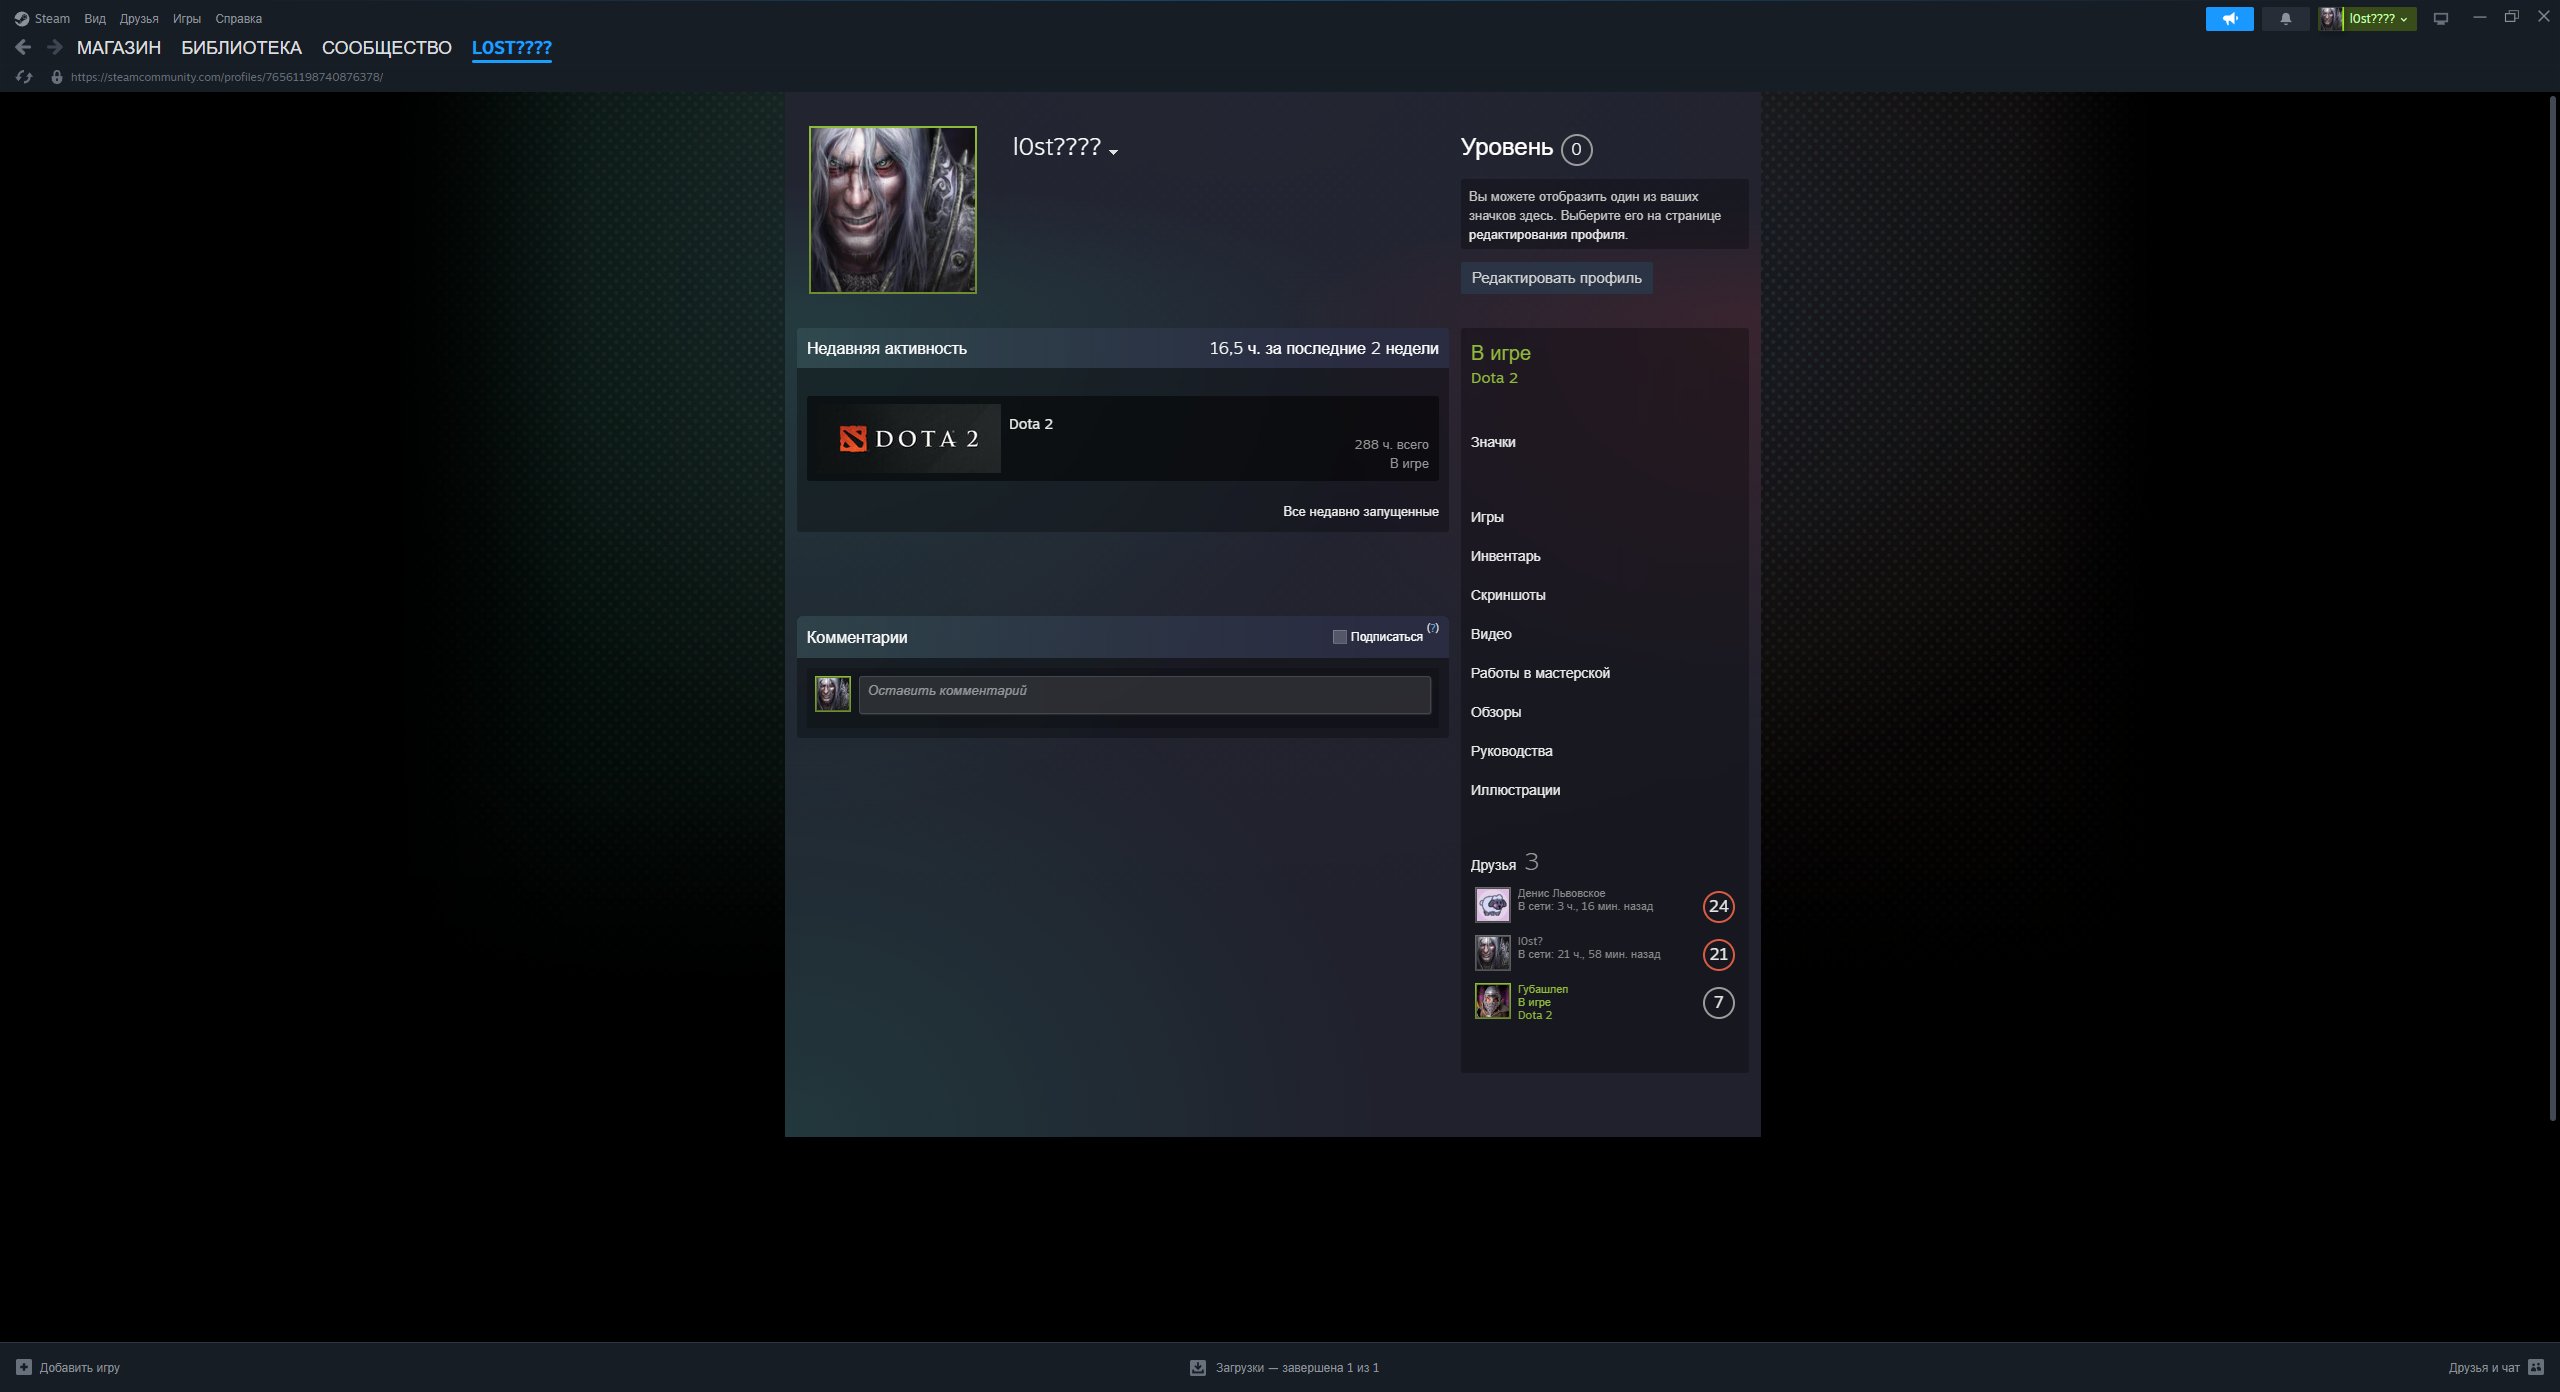Open the Скриншоты link
The width and height of the screenshot is (2560, 1392).
tap(1508, 595)
